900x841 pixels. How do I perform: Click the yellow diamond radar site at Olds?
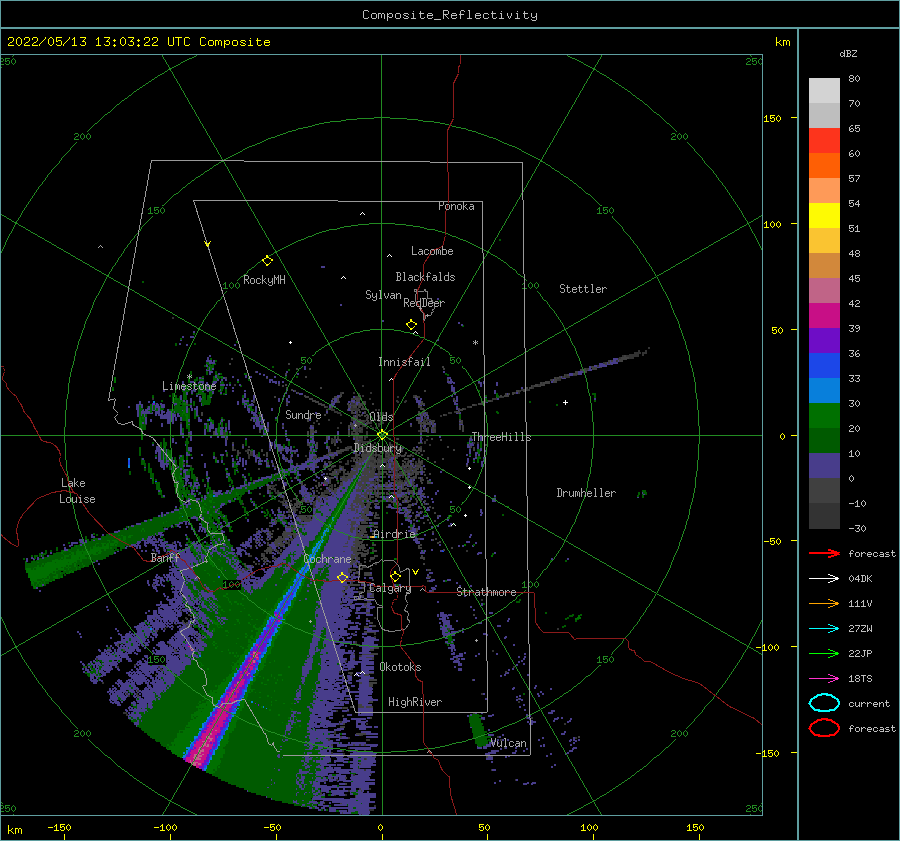tap(382, 435)
